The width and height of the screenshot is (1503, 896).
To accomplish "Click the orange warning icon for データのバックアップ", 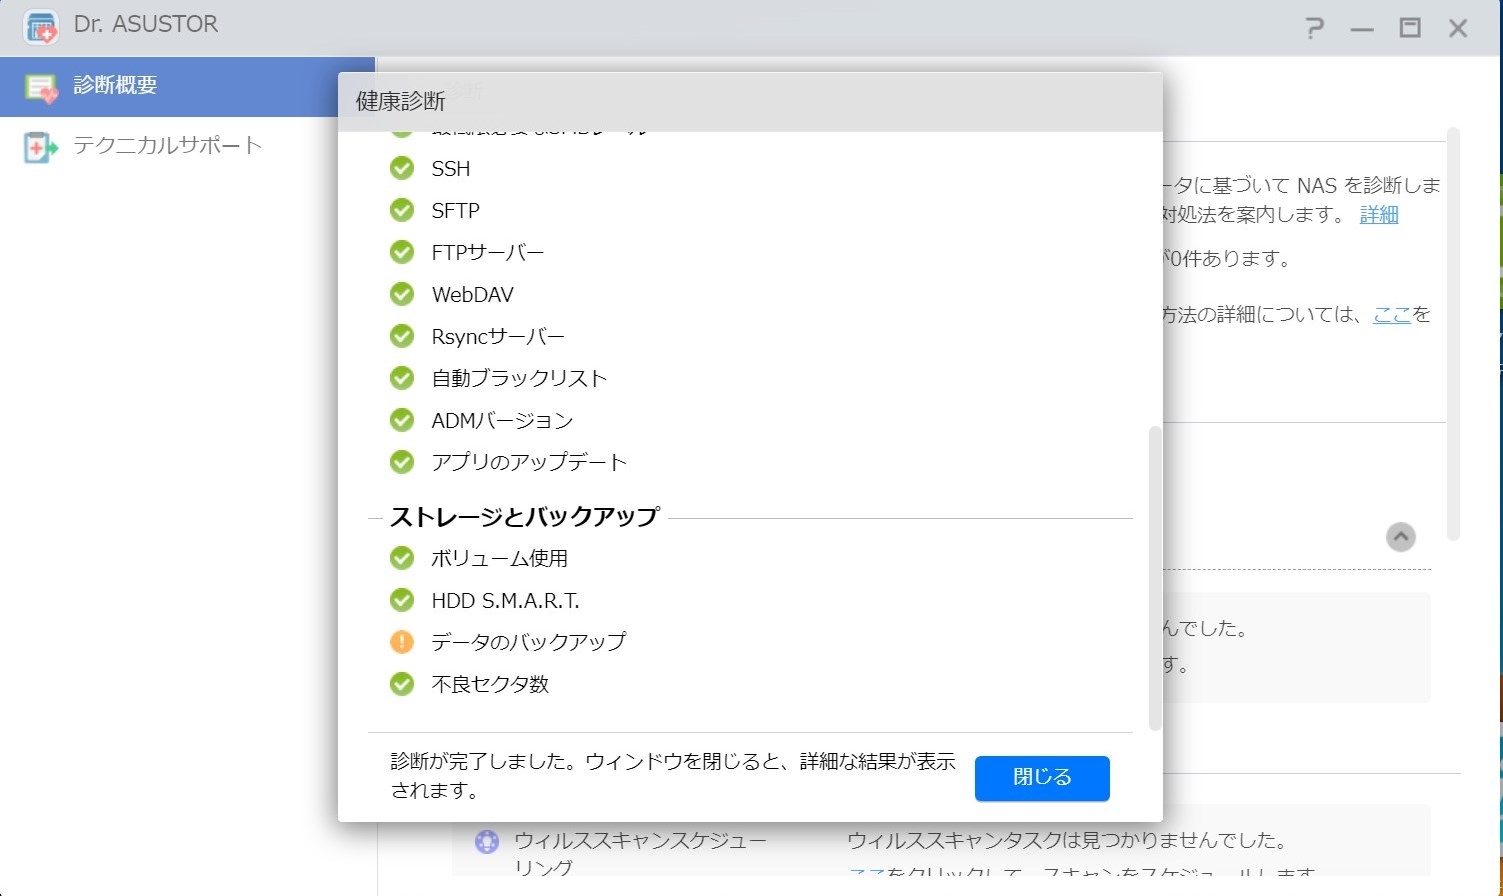I will (x=402, y=642).
